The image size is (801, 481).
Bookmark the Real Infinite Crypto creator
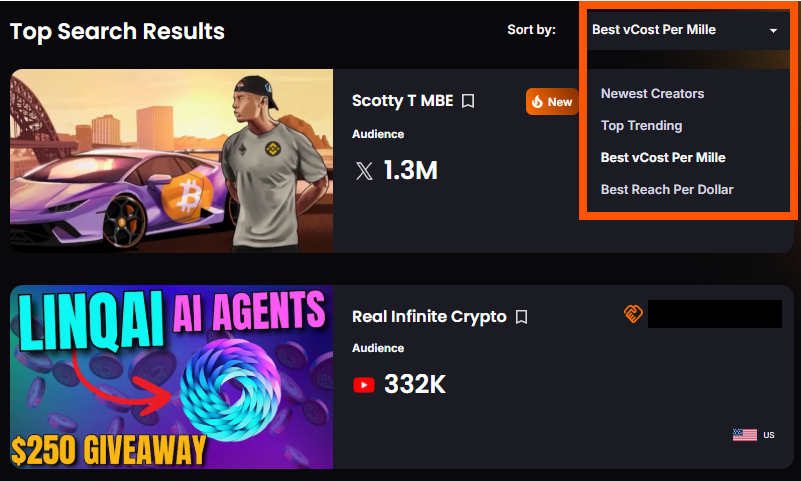click(521, 317)
